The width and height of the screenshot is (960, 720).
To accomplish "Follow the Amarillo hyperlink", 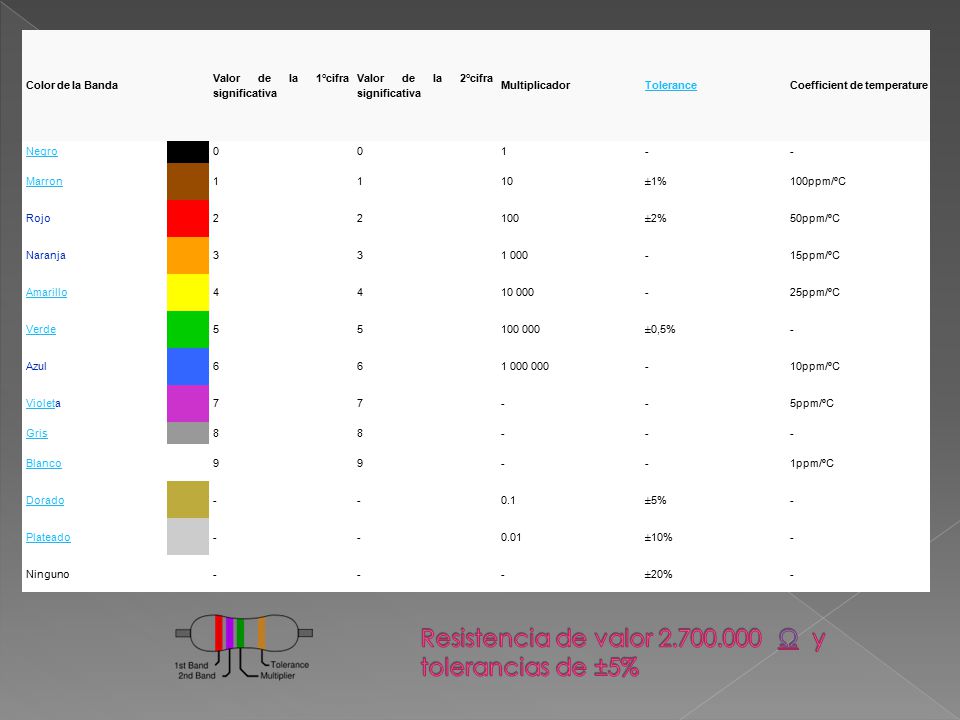I will pyautogui.click(x=47, y=292).
